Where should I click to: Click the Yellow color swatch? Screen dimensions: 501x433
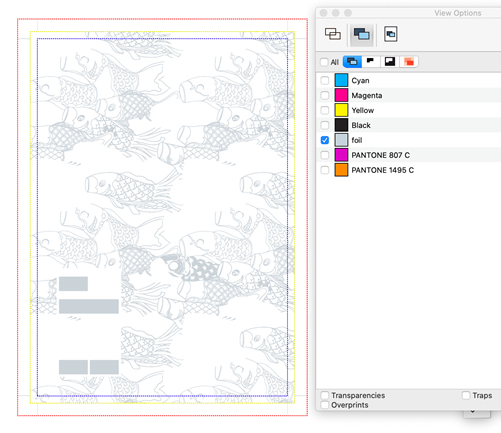341,110
